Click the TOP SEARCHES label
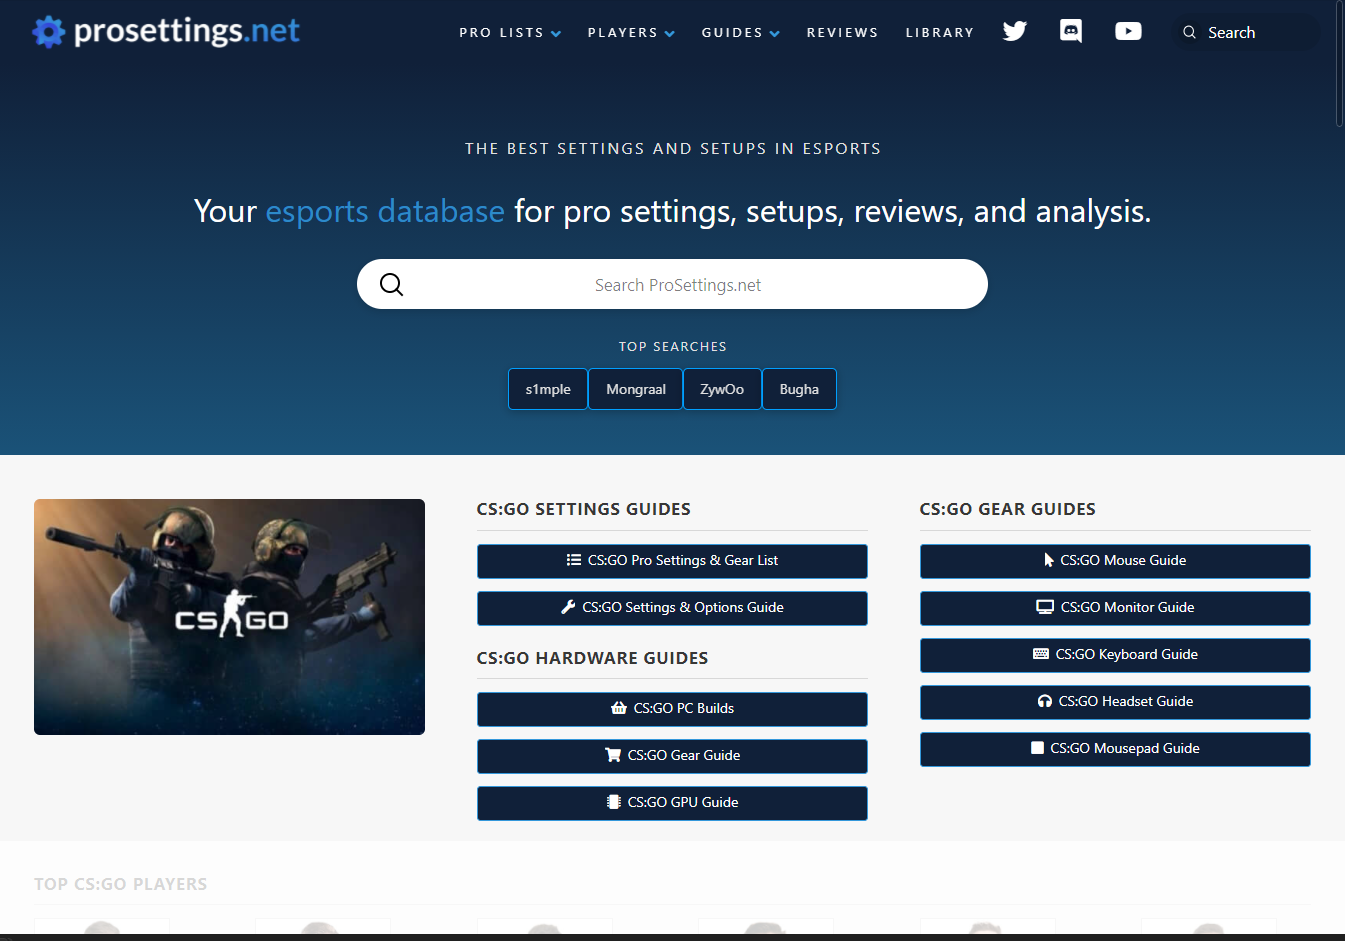 point(673,347)
